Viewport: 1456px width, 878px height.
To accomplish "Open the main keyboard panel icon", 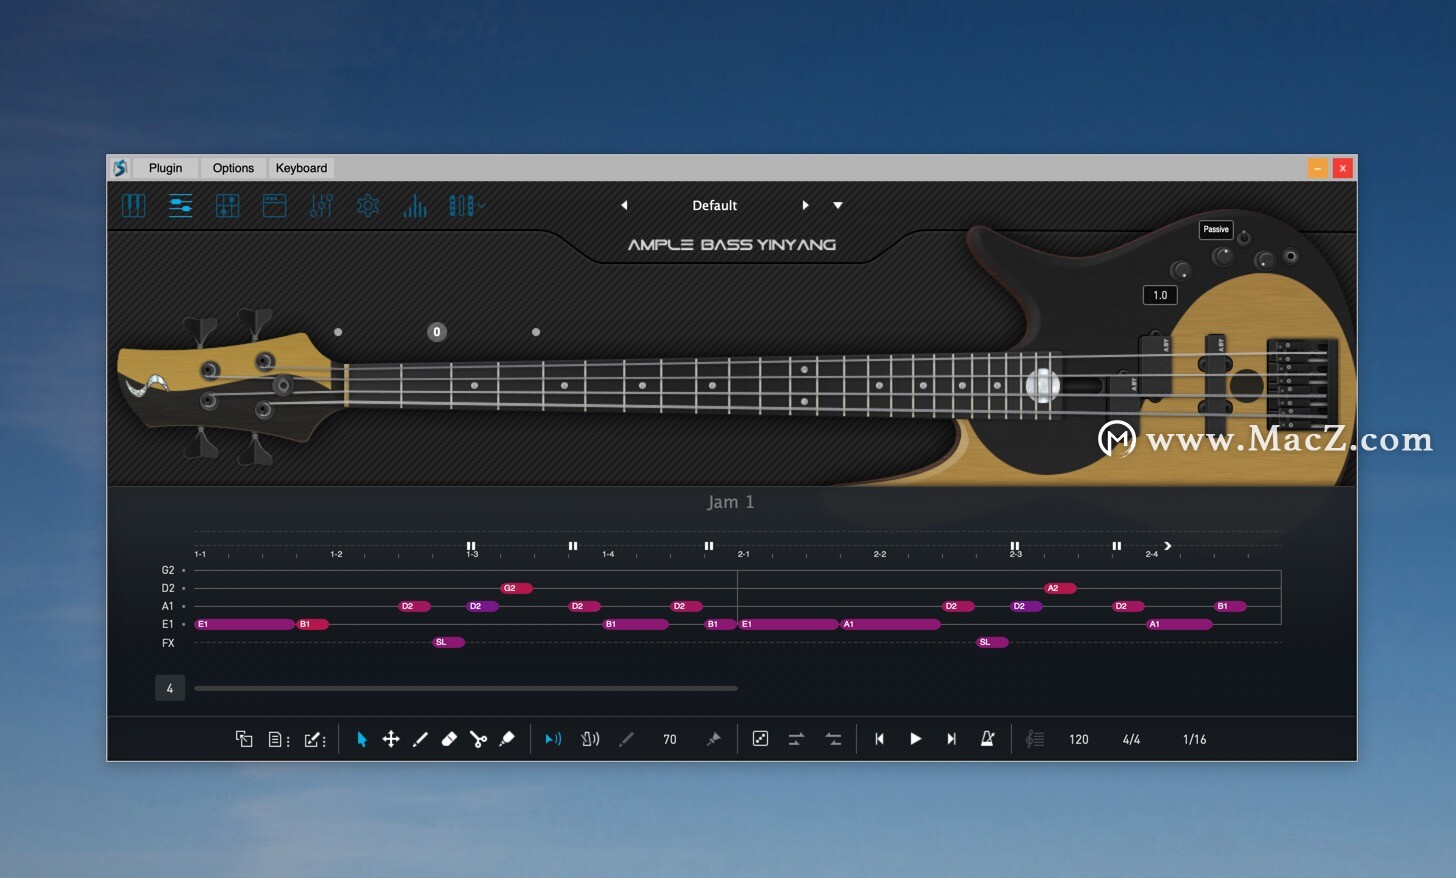I will (134, 206).
